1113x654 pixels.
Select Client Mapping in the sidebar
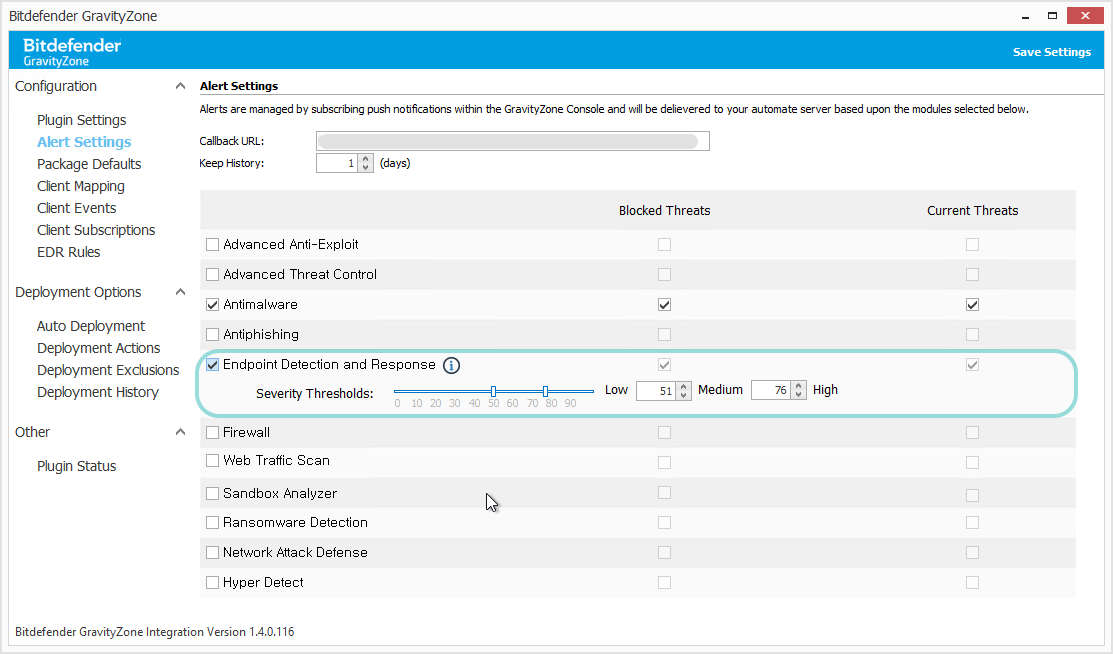80,185
